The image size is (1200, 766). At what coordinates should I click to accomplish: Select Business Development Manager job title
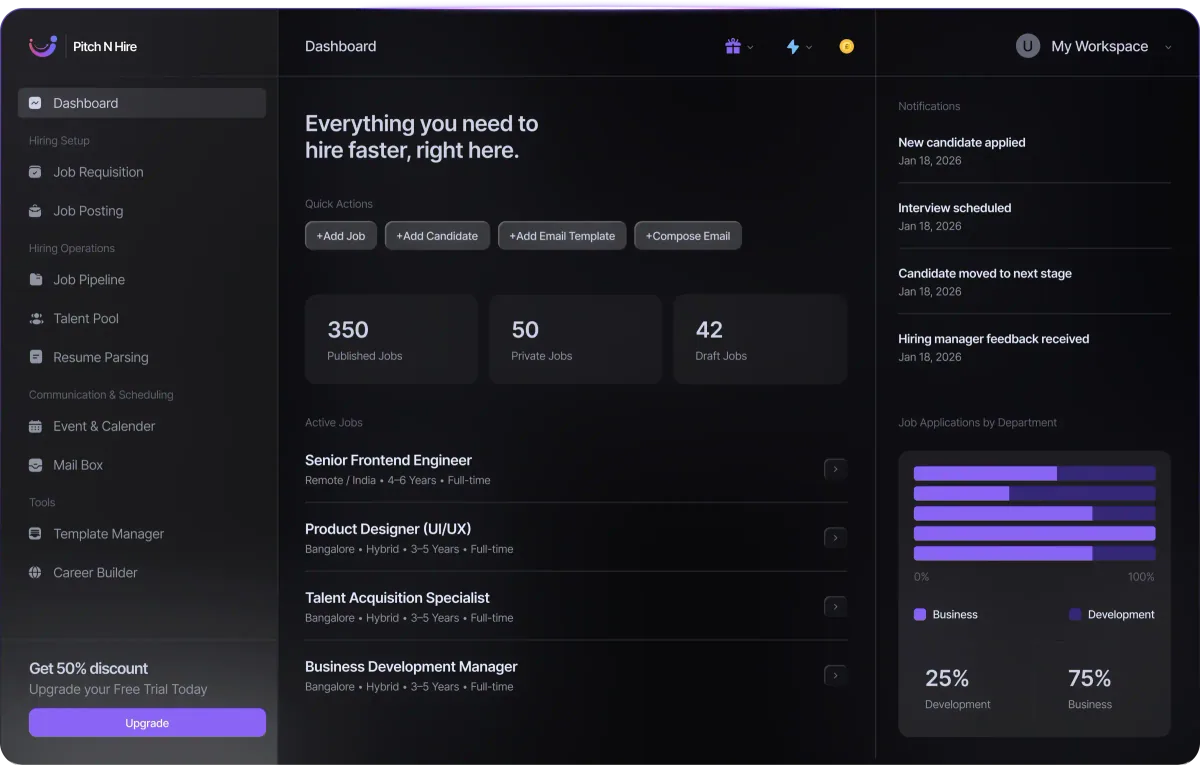point(411,667)
